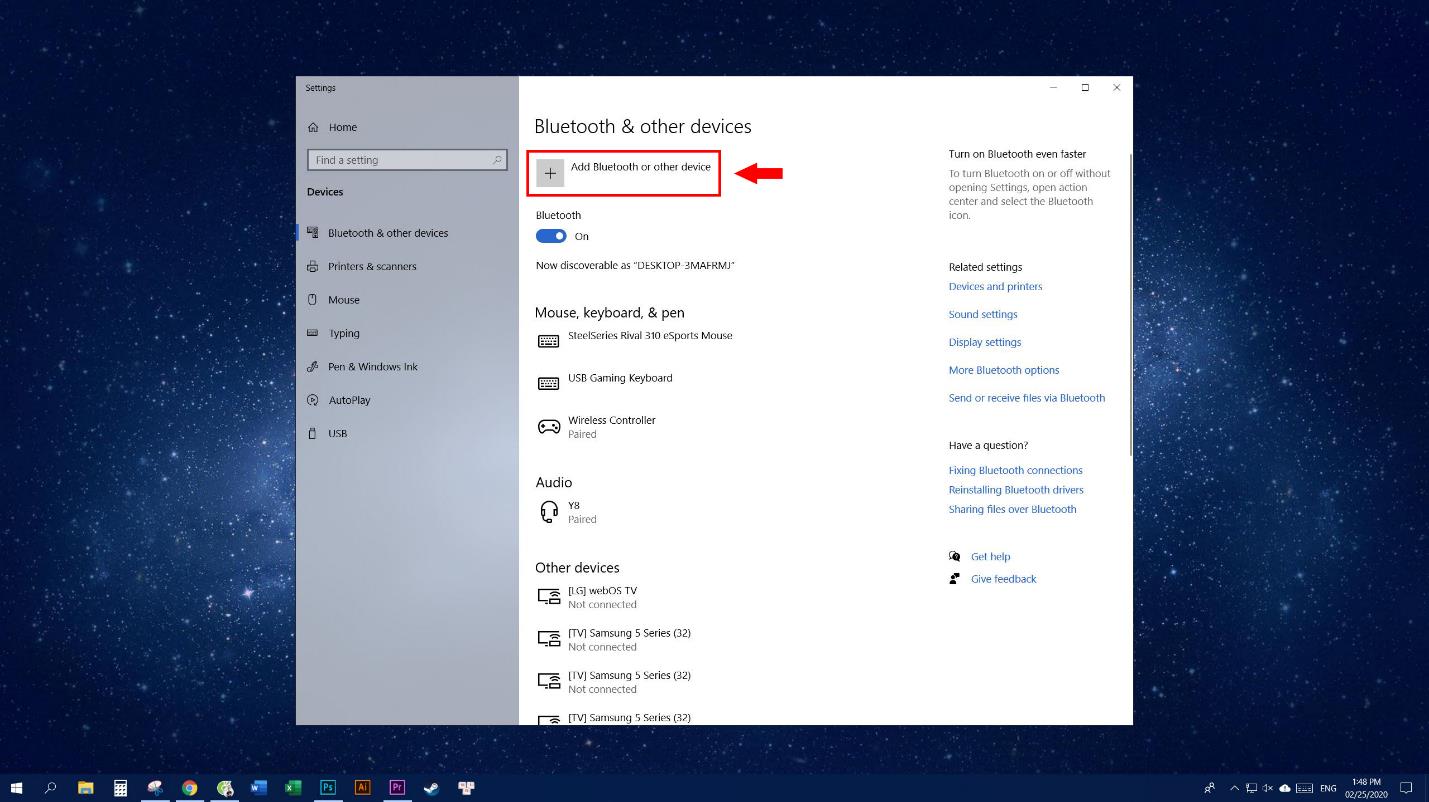This screenshot has height=802, width=1429.
Task: Click the muted volume tray icon
Action: (x=1267, y=788)
